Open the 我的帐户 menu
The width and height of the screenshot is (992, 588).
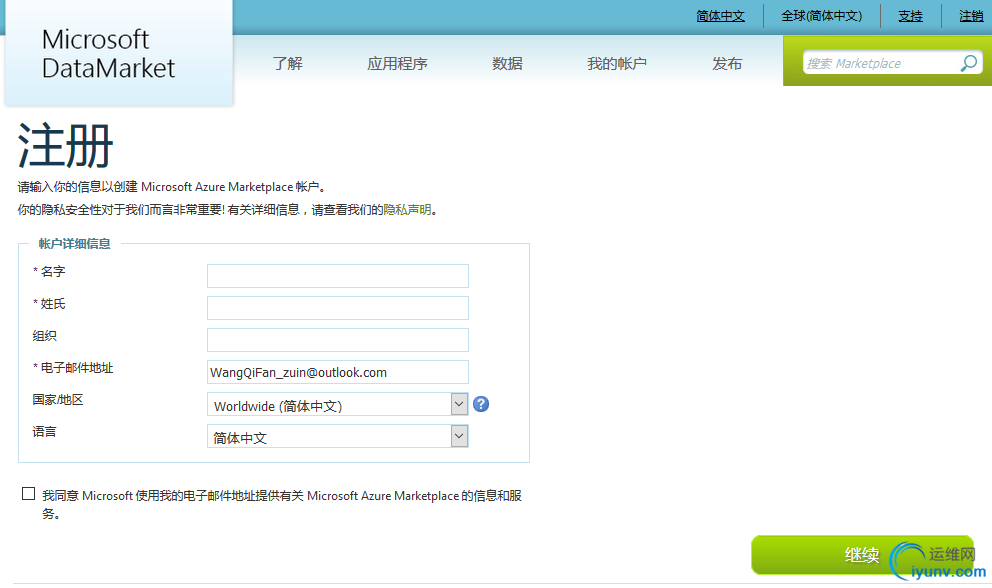(617, 63)
